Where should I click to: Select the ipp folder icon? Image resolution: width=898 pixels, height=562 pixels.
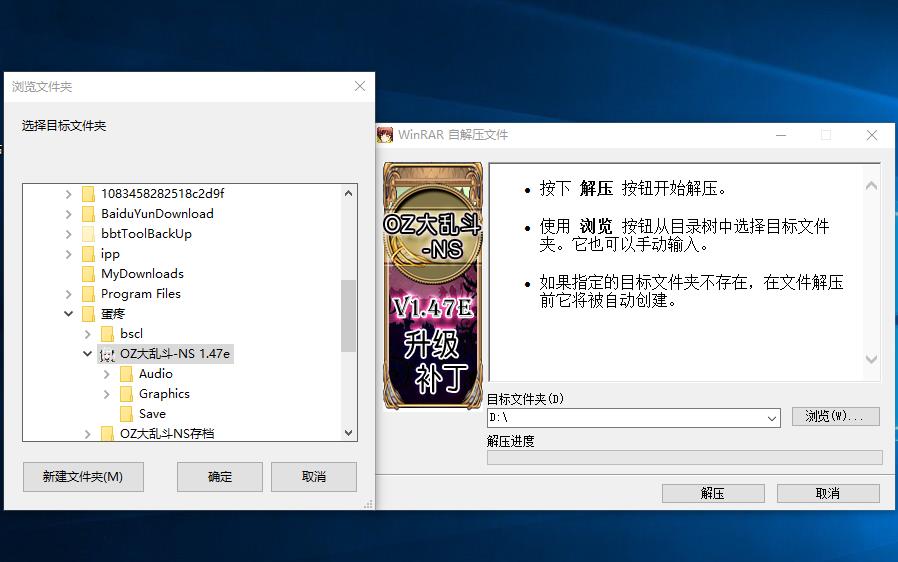coord(88,254)
